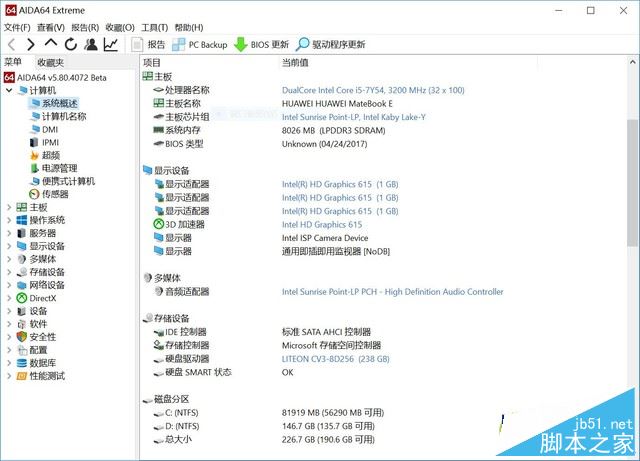Viewport: 640px width, 461px height.
Task: Select AIDA64 v5.80.4072 Beta root node
Action: (x=61, y=78)
